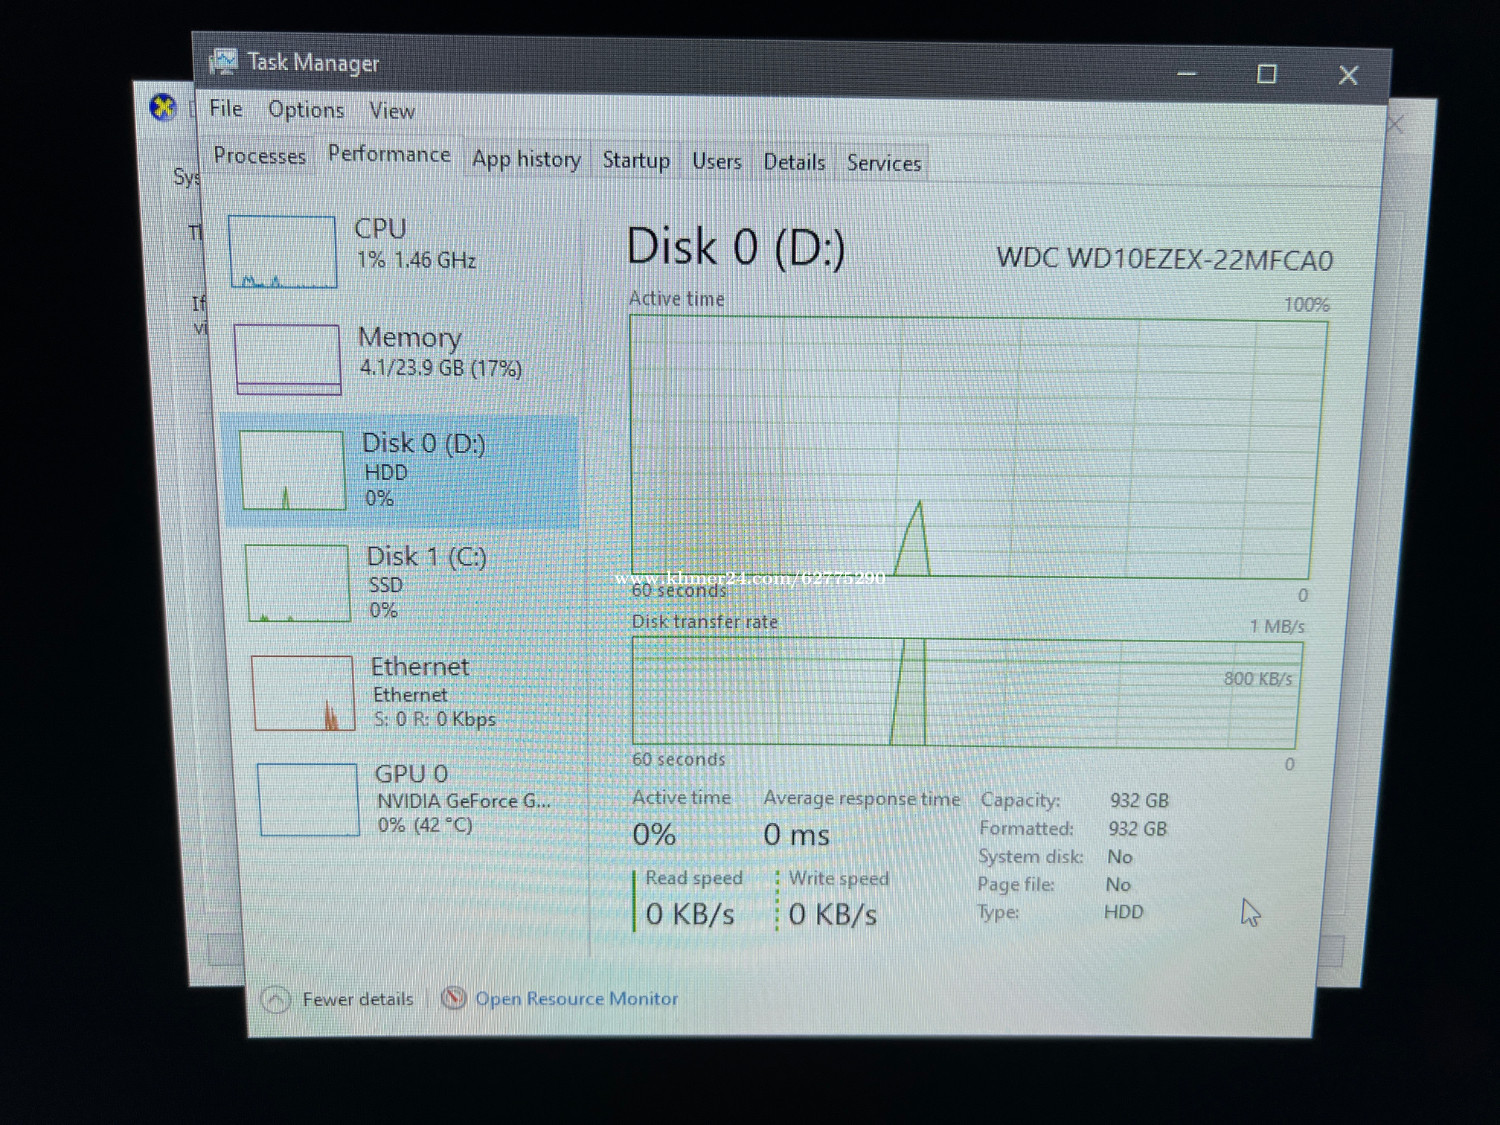Click the Disk 0 (D:) graph thumbnail

(x=292, y=470)
